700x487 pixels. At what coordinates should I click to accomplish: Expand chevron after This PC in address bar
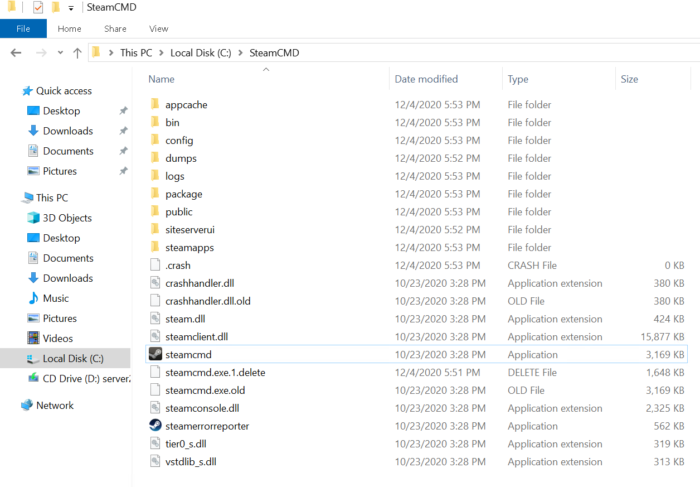tap(161, 53)
